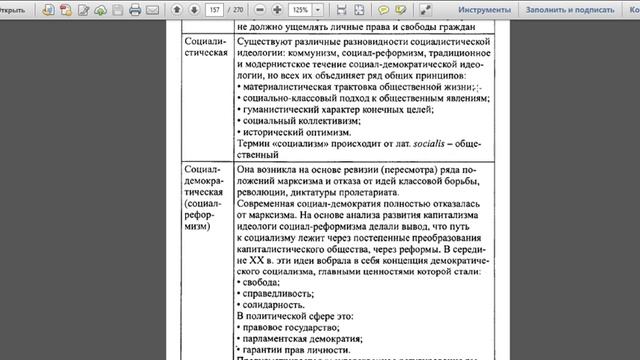Click the Открыть button
The width and height of the screenshot is (640, 360).
pos(12,10)
